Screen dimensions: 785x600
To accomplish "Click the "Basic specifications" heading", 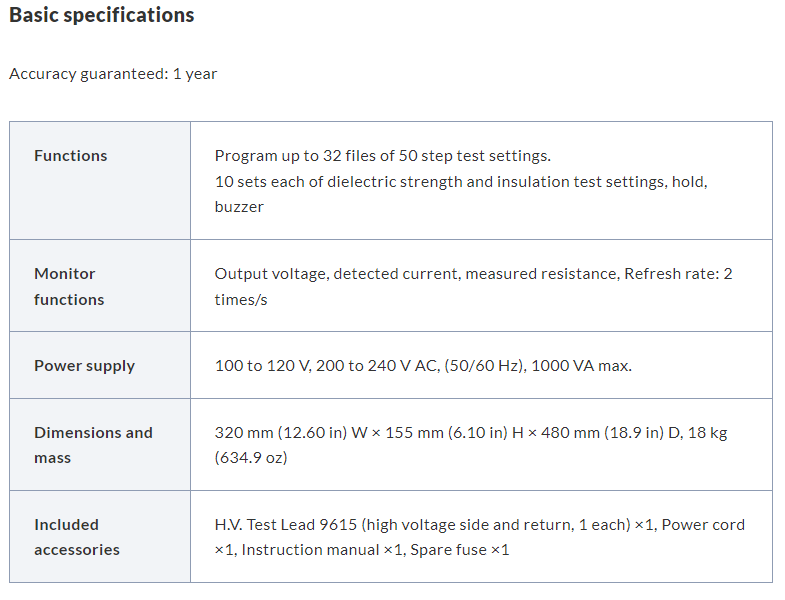I will point(102,16).
